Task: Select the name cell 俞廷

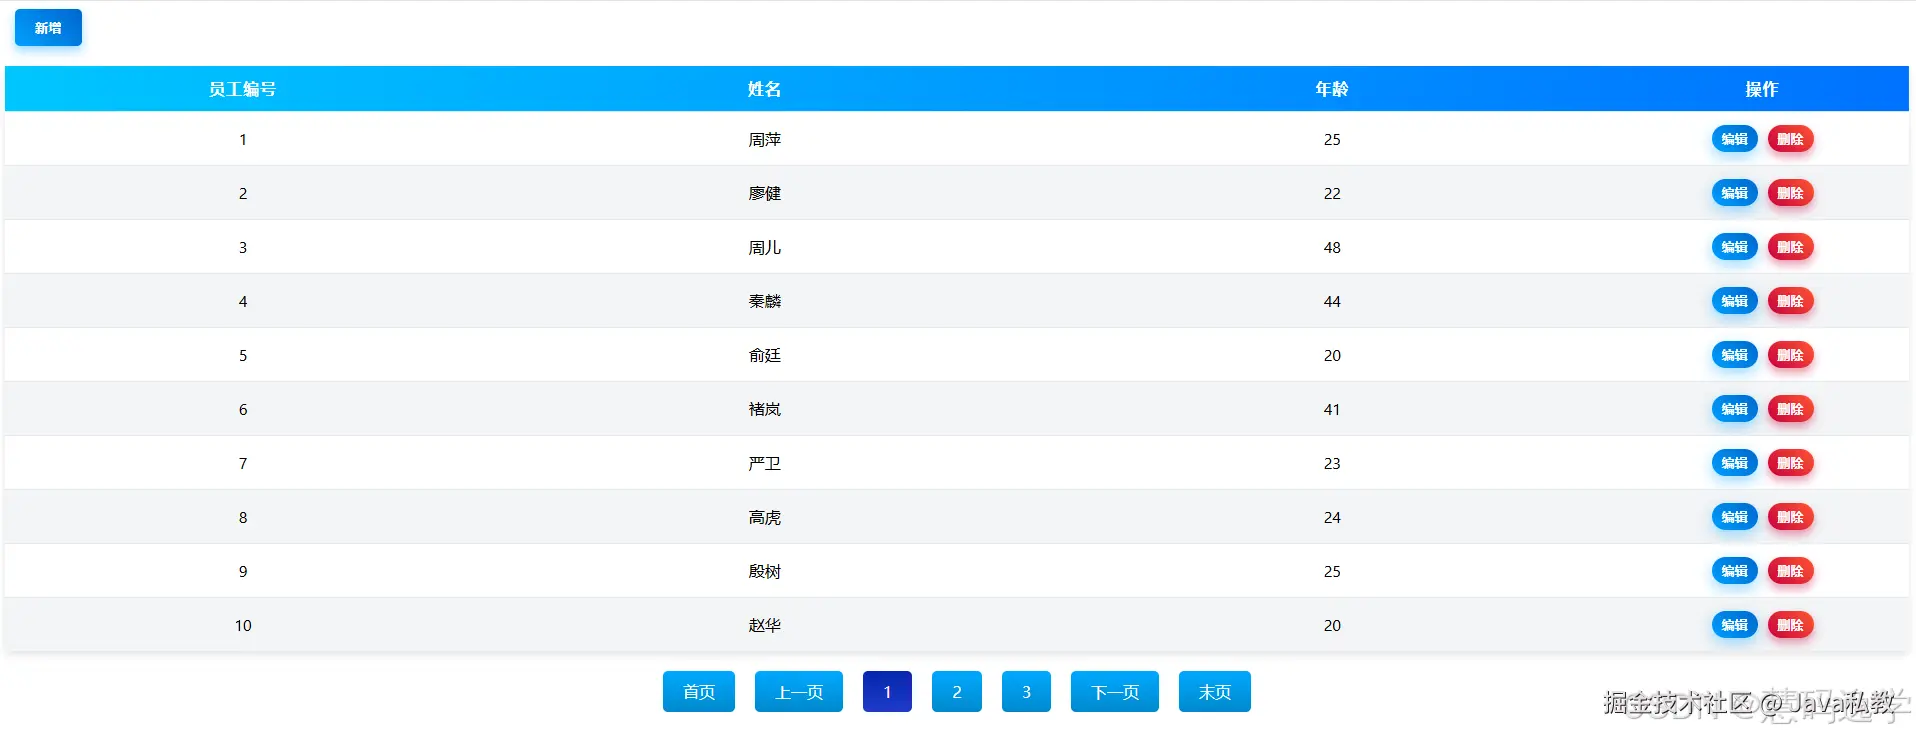Action: [x=764, y=355]
